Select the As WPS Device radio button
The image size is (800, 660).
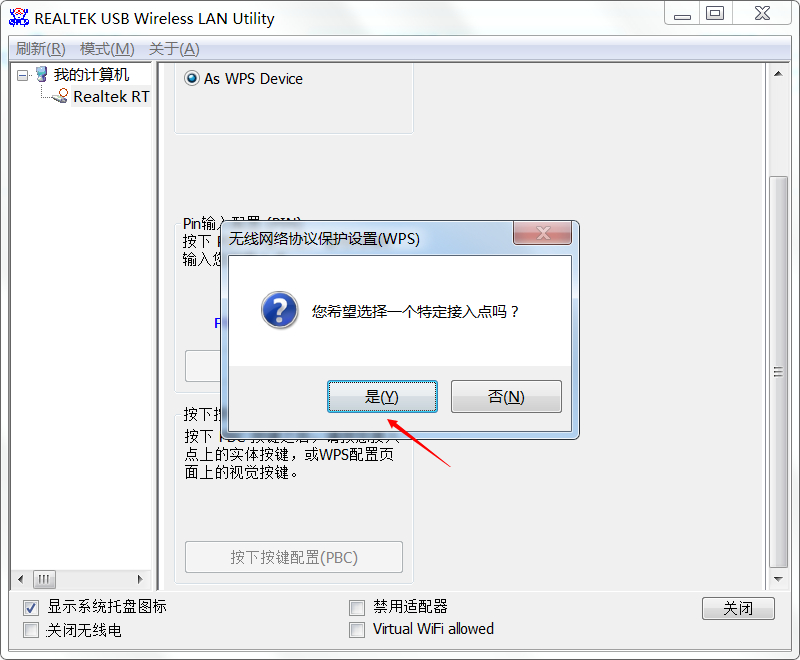[x=192, y=79]
